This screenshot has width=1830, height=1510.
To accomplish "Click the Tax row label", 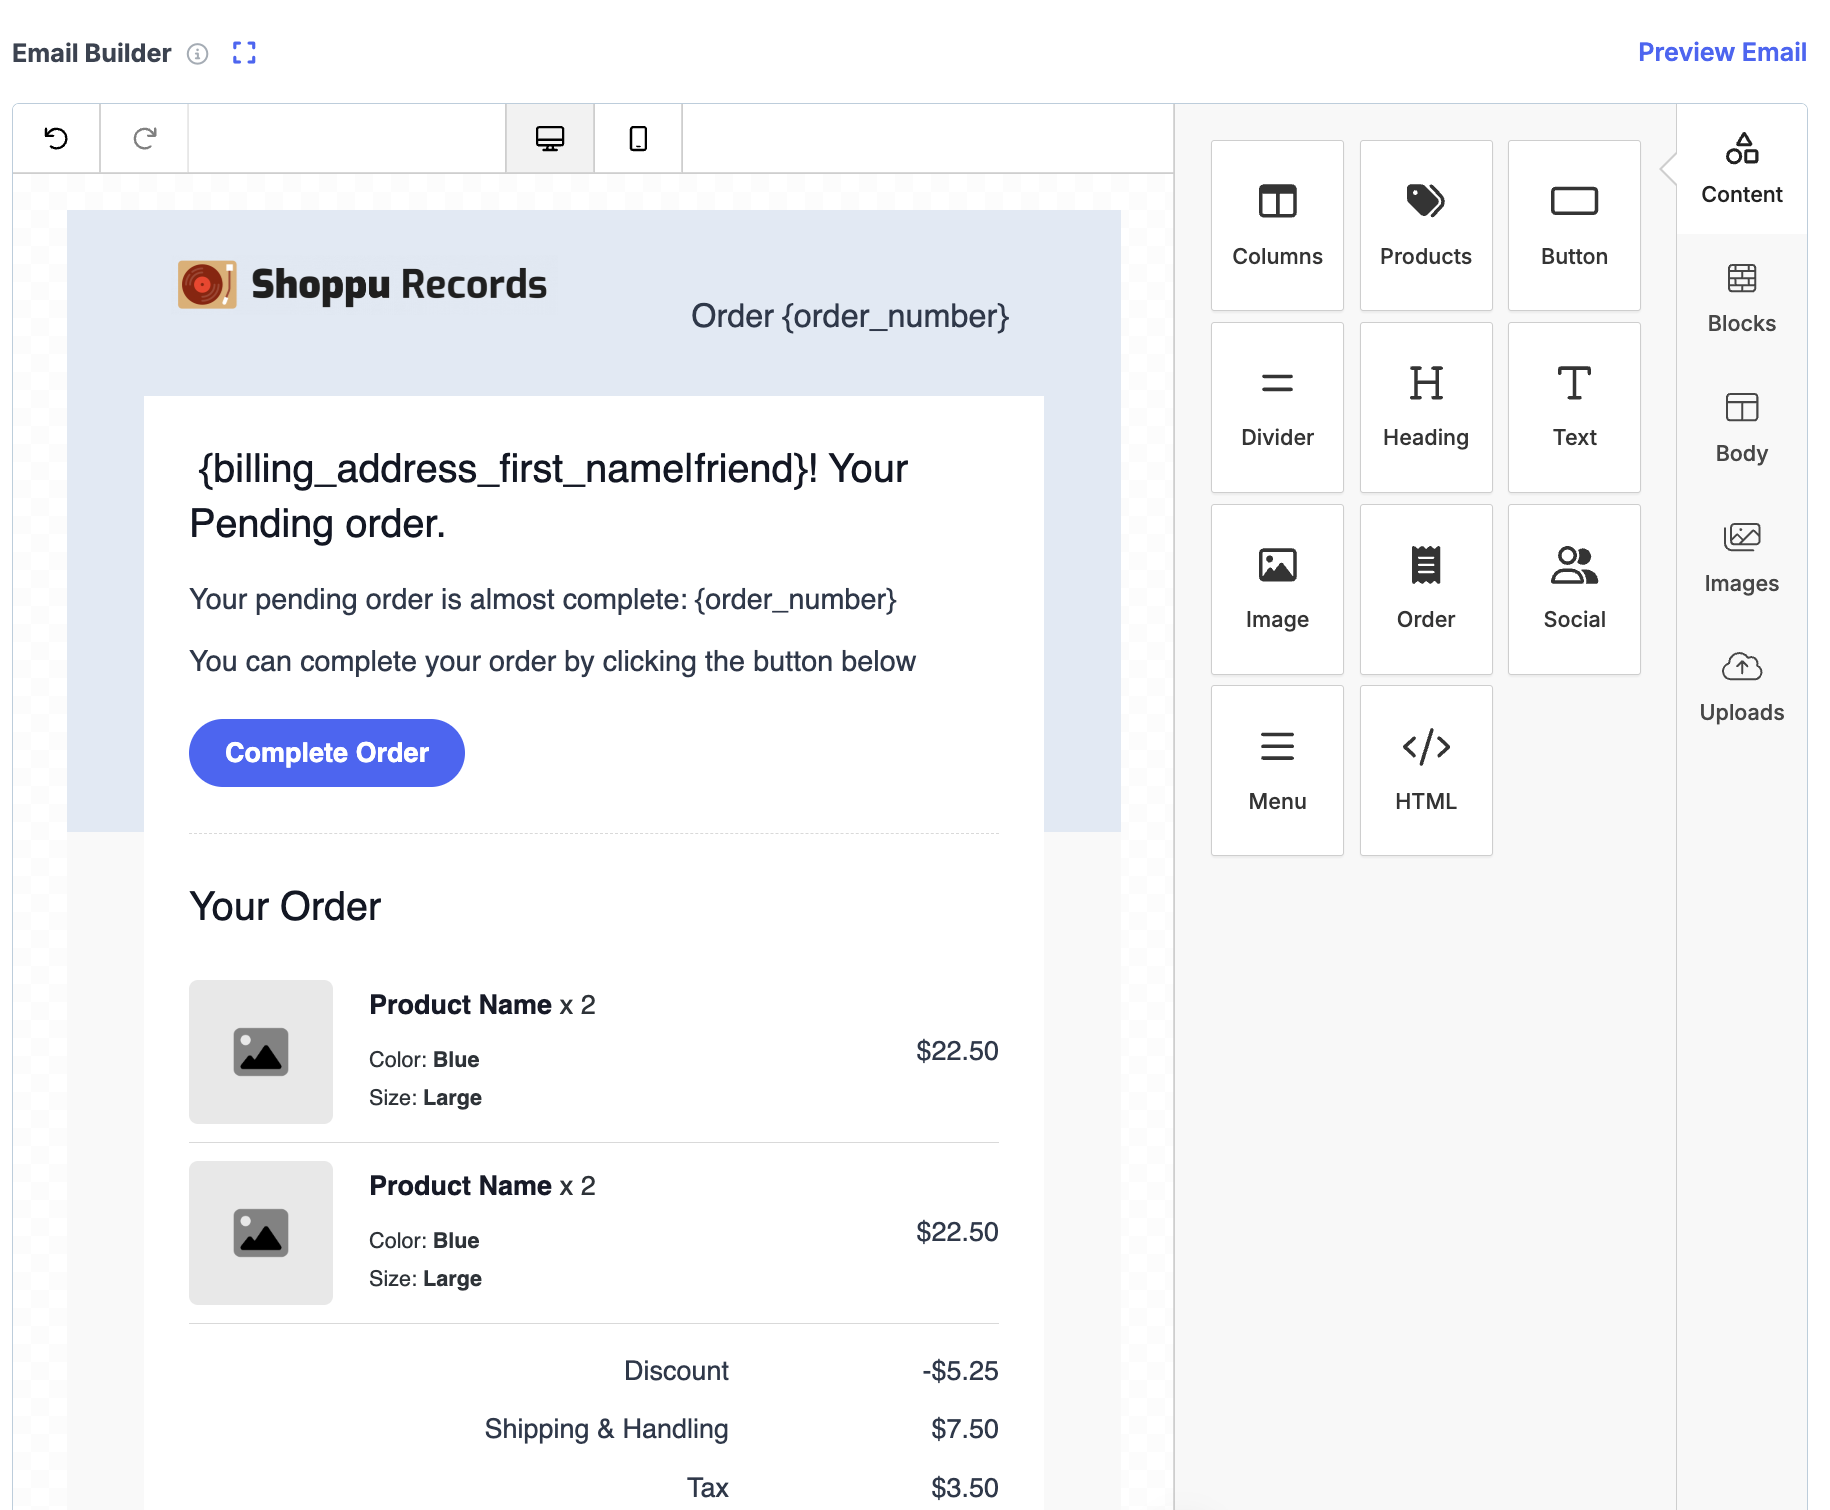I will (707, 1488).
